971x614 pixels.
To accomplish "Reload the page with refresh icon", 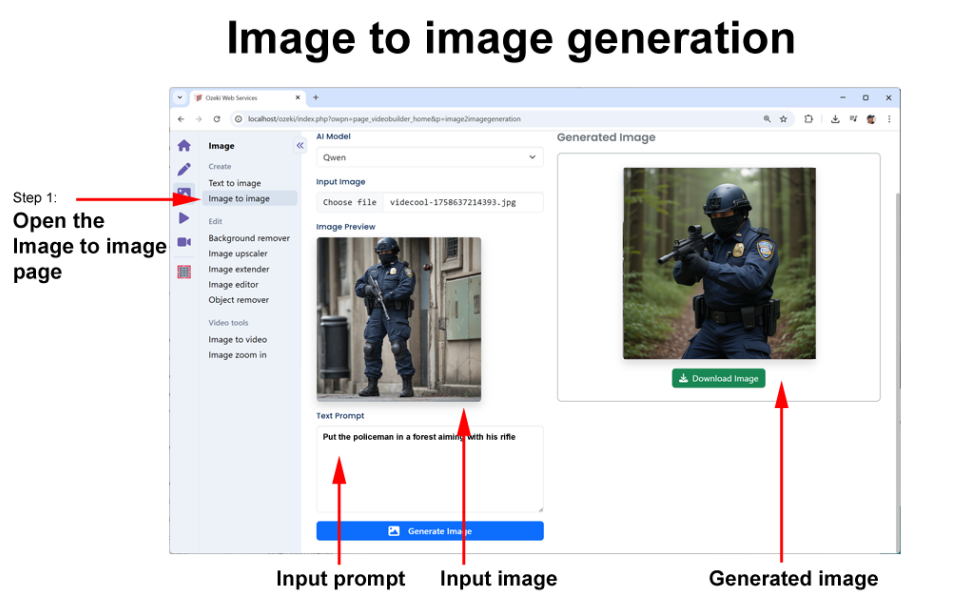I will click(x=216, y=119).
